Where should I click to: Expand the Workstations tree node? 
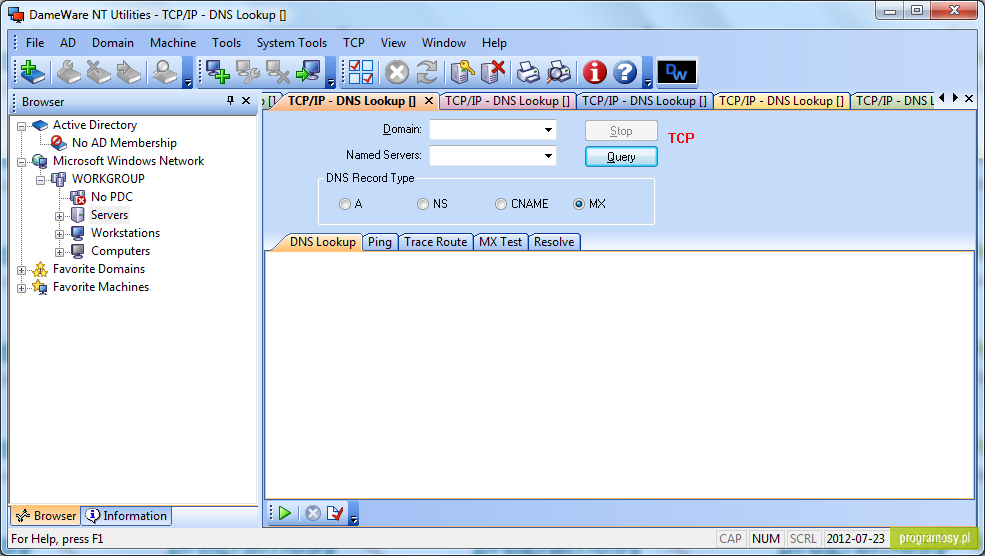point(59,234)
